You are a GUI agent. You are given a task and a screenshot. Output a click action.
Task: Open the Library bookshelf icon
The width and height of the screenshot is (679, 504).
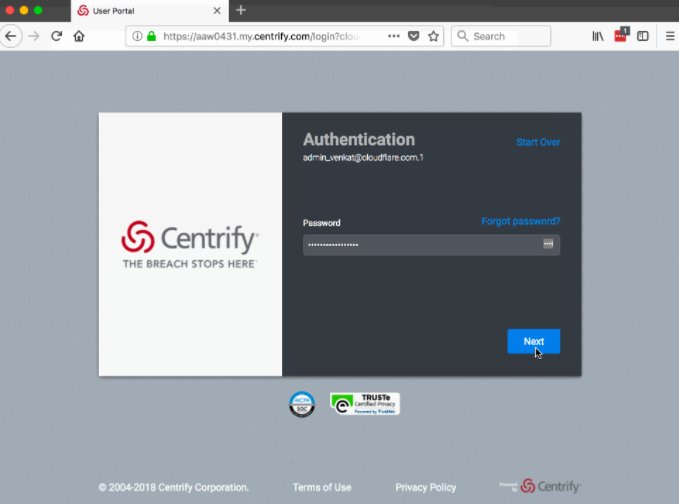pos(598,36)
